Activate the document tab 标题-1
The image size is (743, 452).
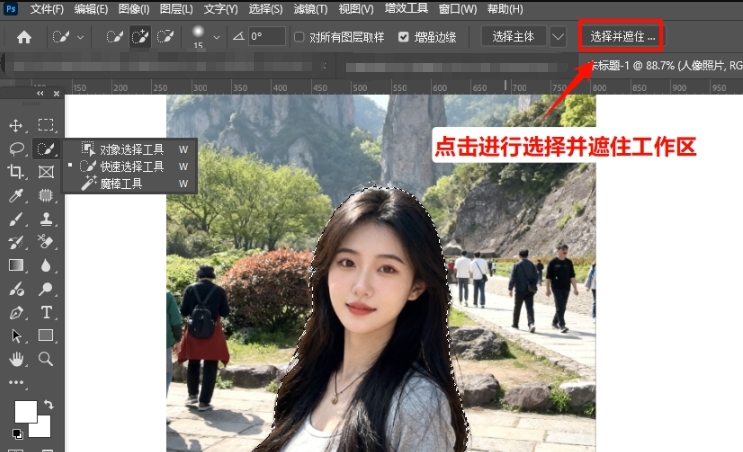coord(665,65)
